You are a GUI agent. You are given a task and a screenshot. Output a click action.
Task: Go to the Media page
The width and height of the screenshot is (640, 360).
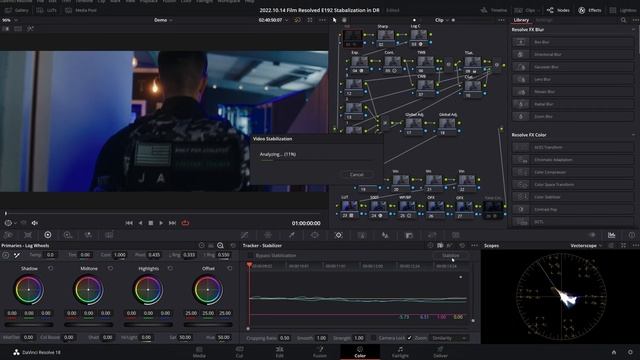point(199,352)
